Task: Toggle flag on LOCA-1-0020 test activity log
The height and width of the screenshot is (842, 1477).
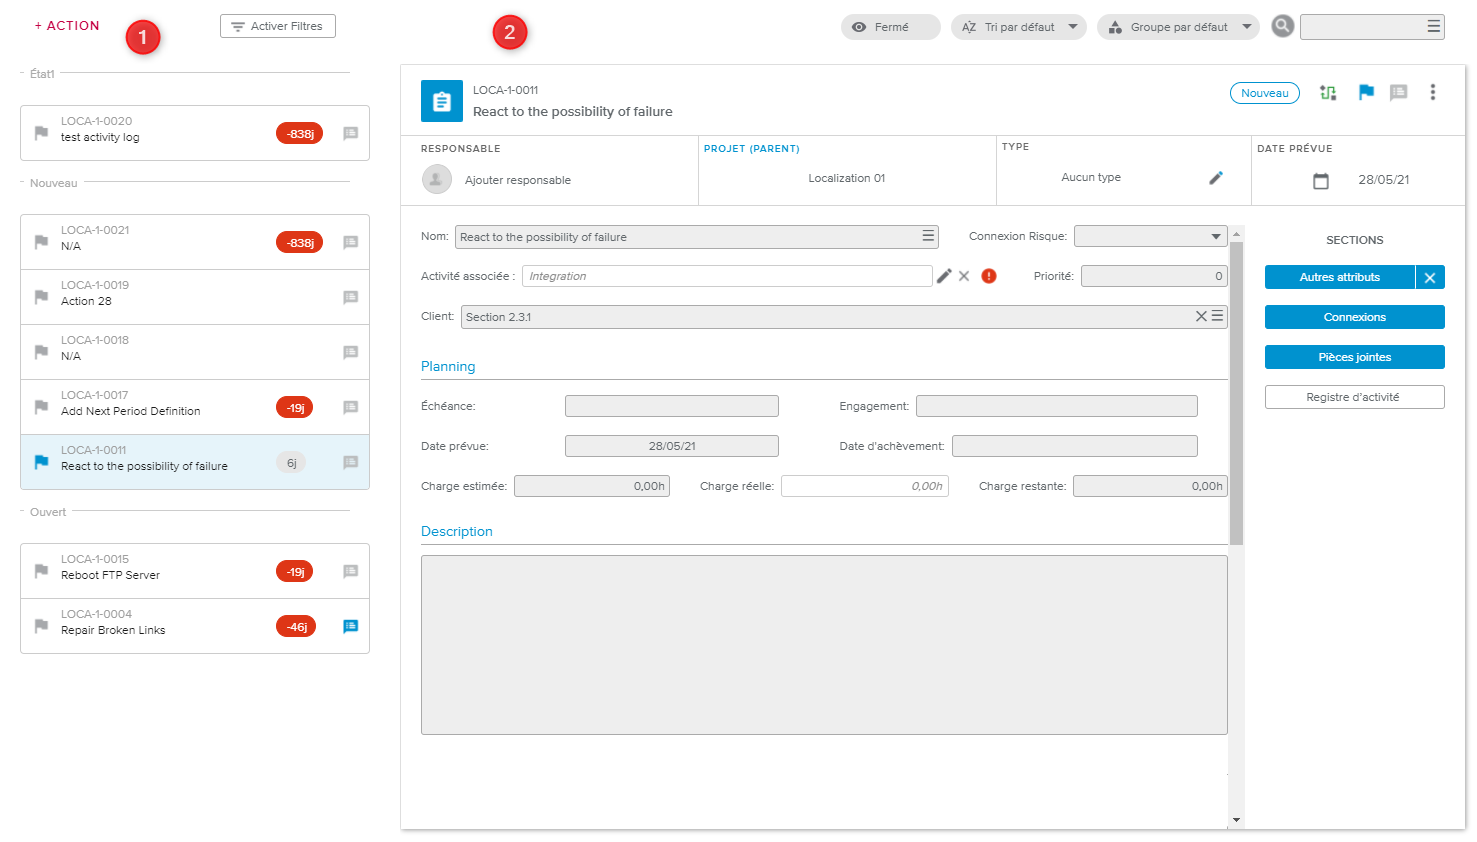Action: (42, 133)
